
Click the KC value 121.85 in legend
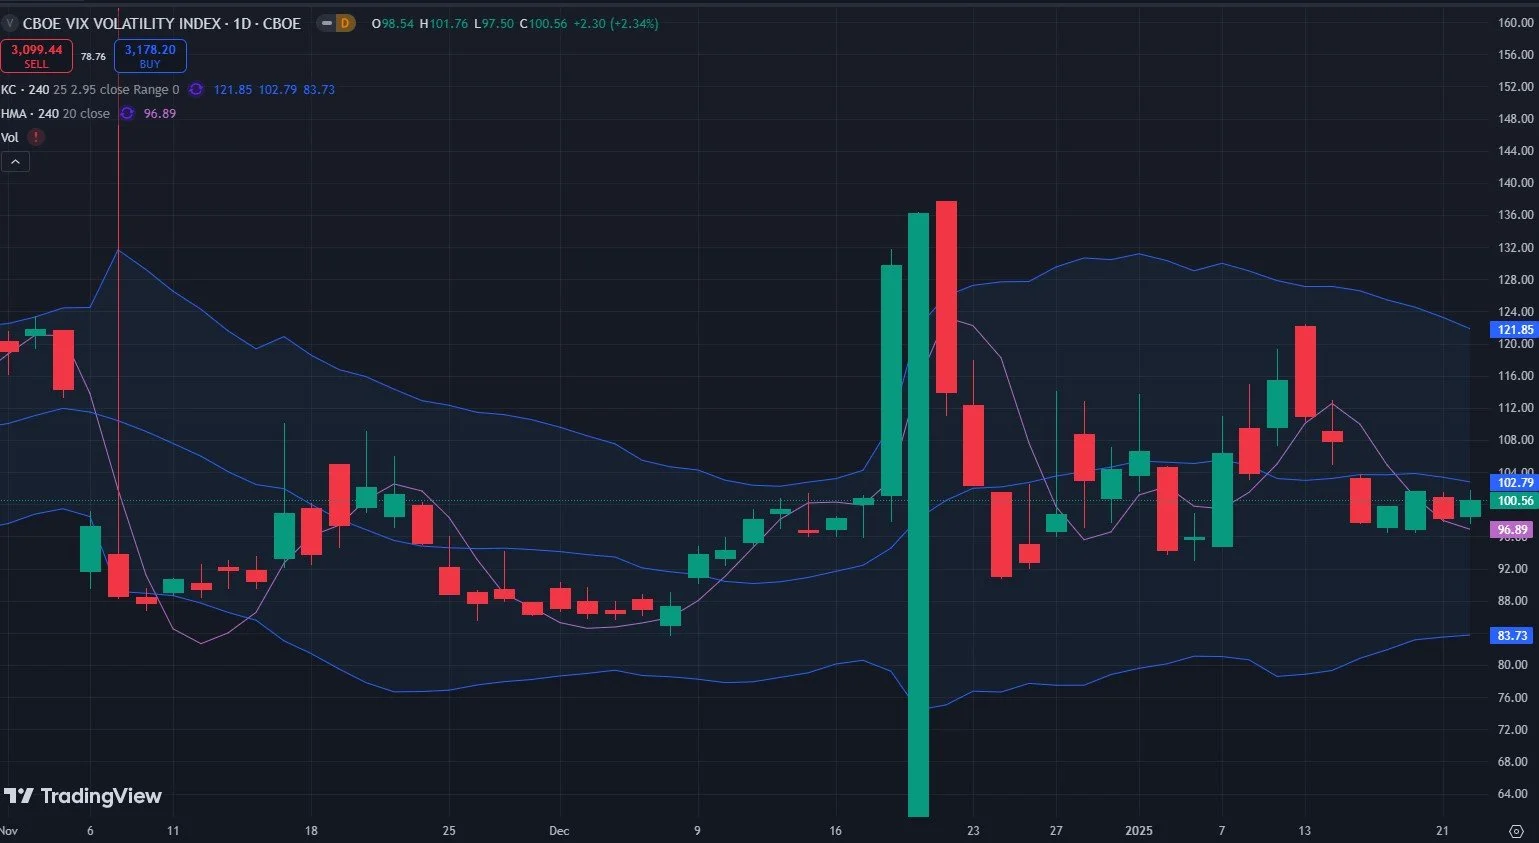[x=232, y=89]
